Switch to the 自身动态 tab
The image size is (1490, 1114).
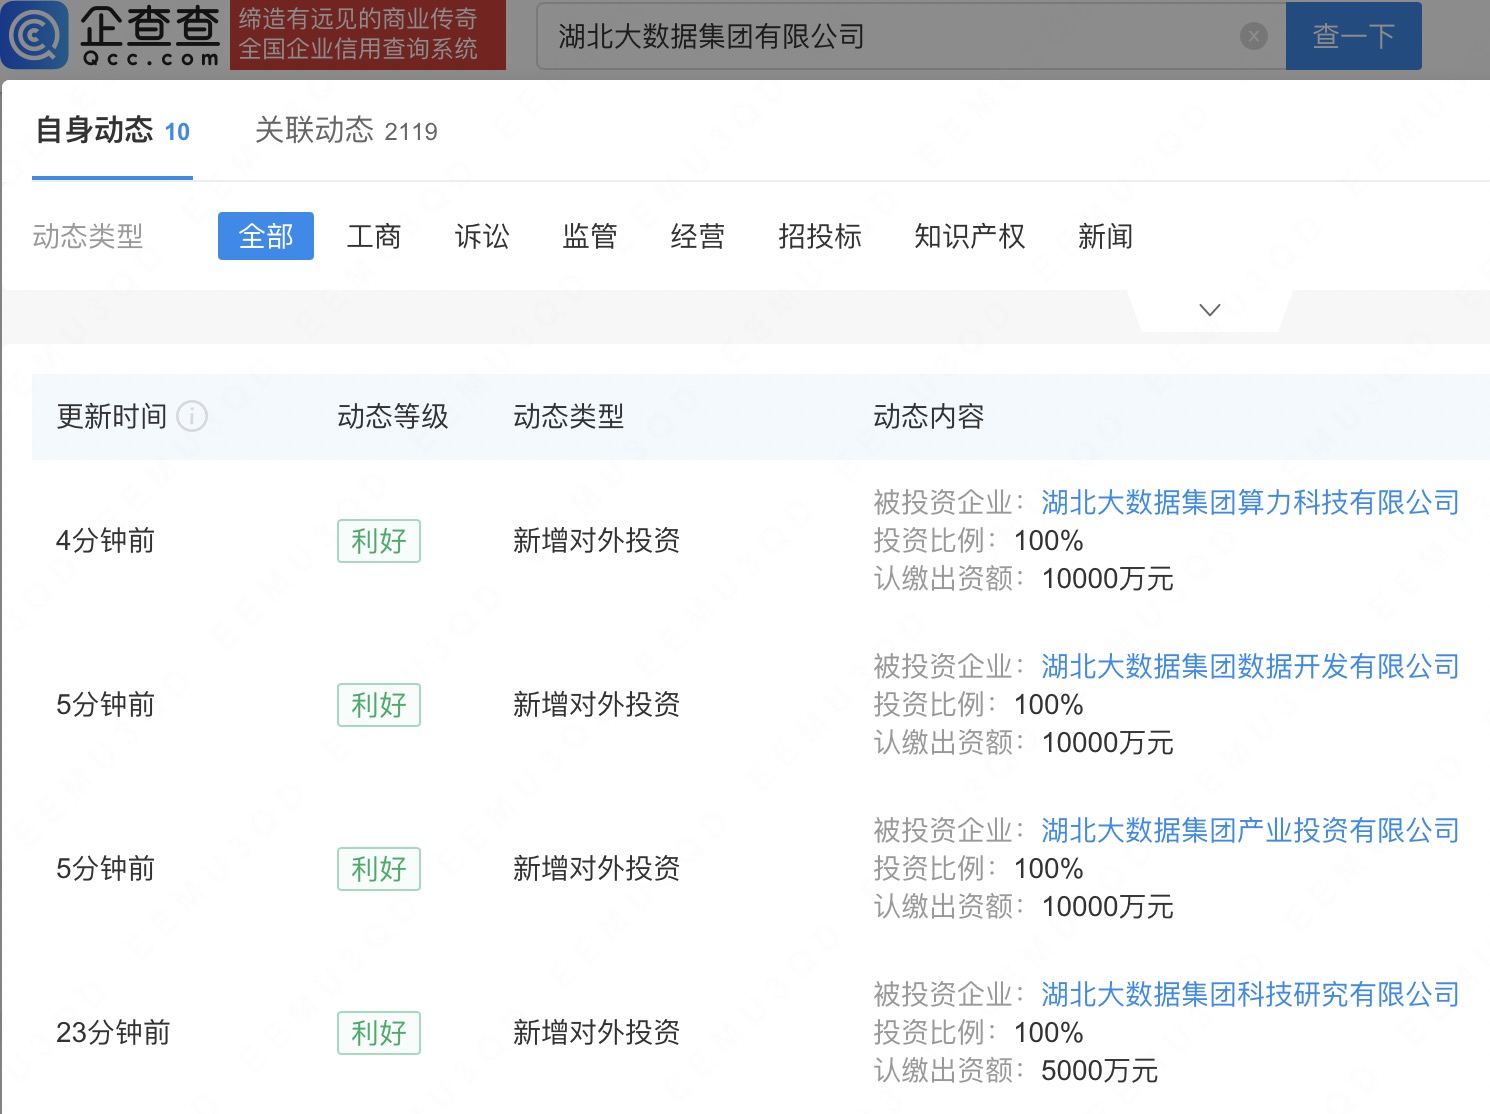click(x=112, y=131)
